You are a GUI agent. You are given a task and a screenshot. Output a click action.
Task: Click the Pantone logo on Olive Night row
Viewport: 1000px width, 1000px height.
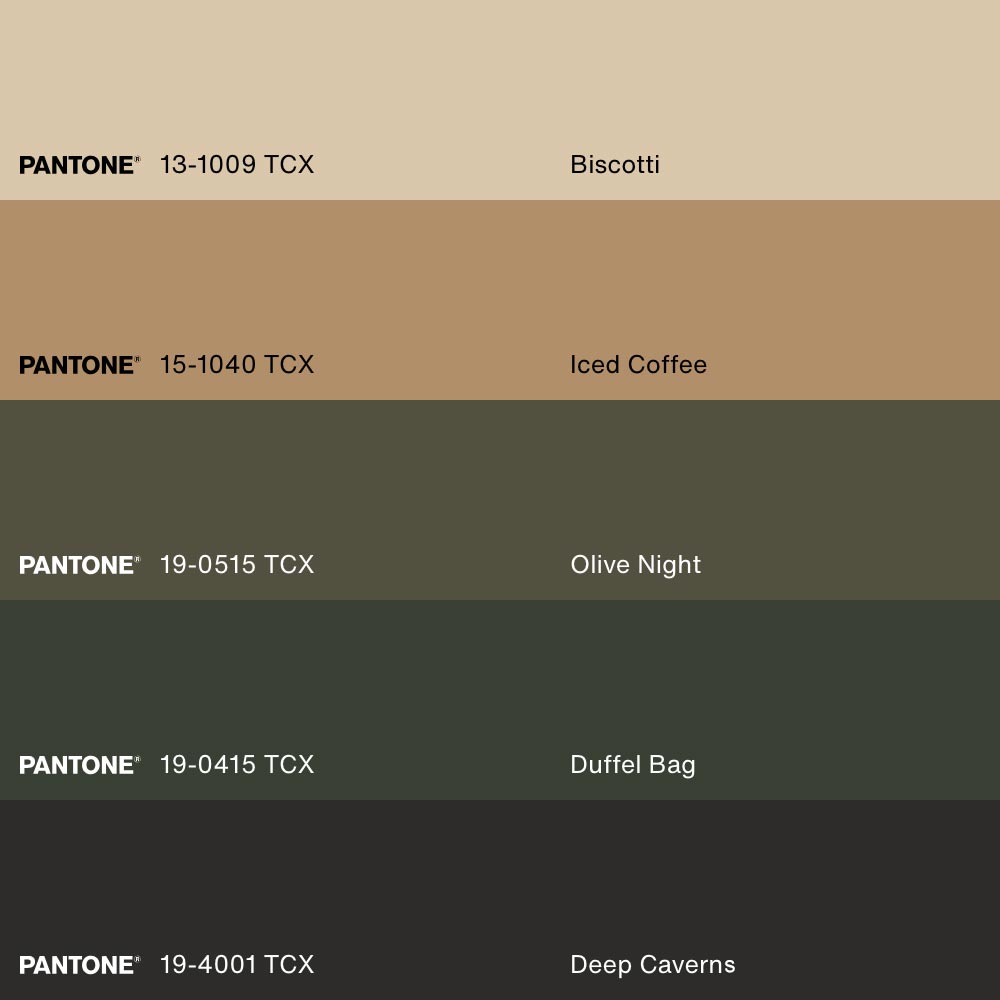[79, 565]
